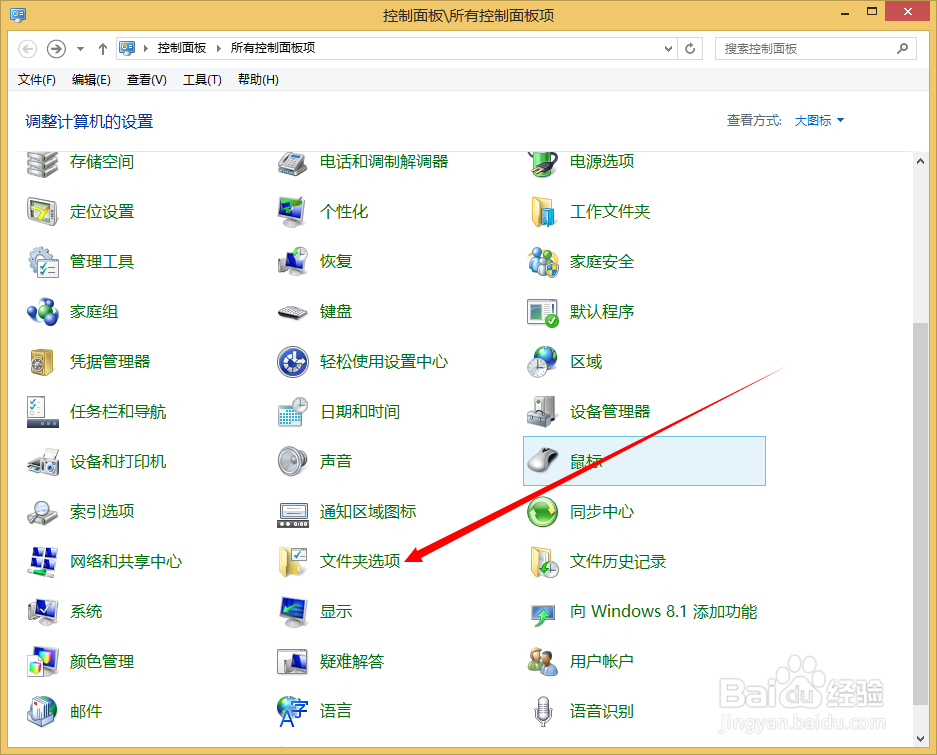Open the 工具(T) menu
The width and height of the screenshot is (937, 755).
point(202,80)
